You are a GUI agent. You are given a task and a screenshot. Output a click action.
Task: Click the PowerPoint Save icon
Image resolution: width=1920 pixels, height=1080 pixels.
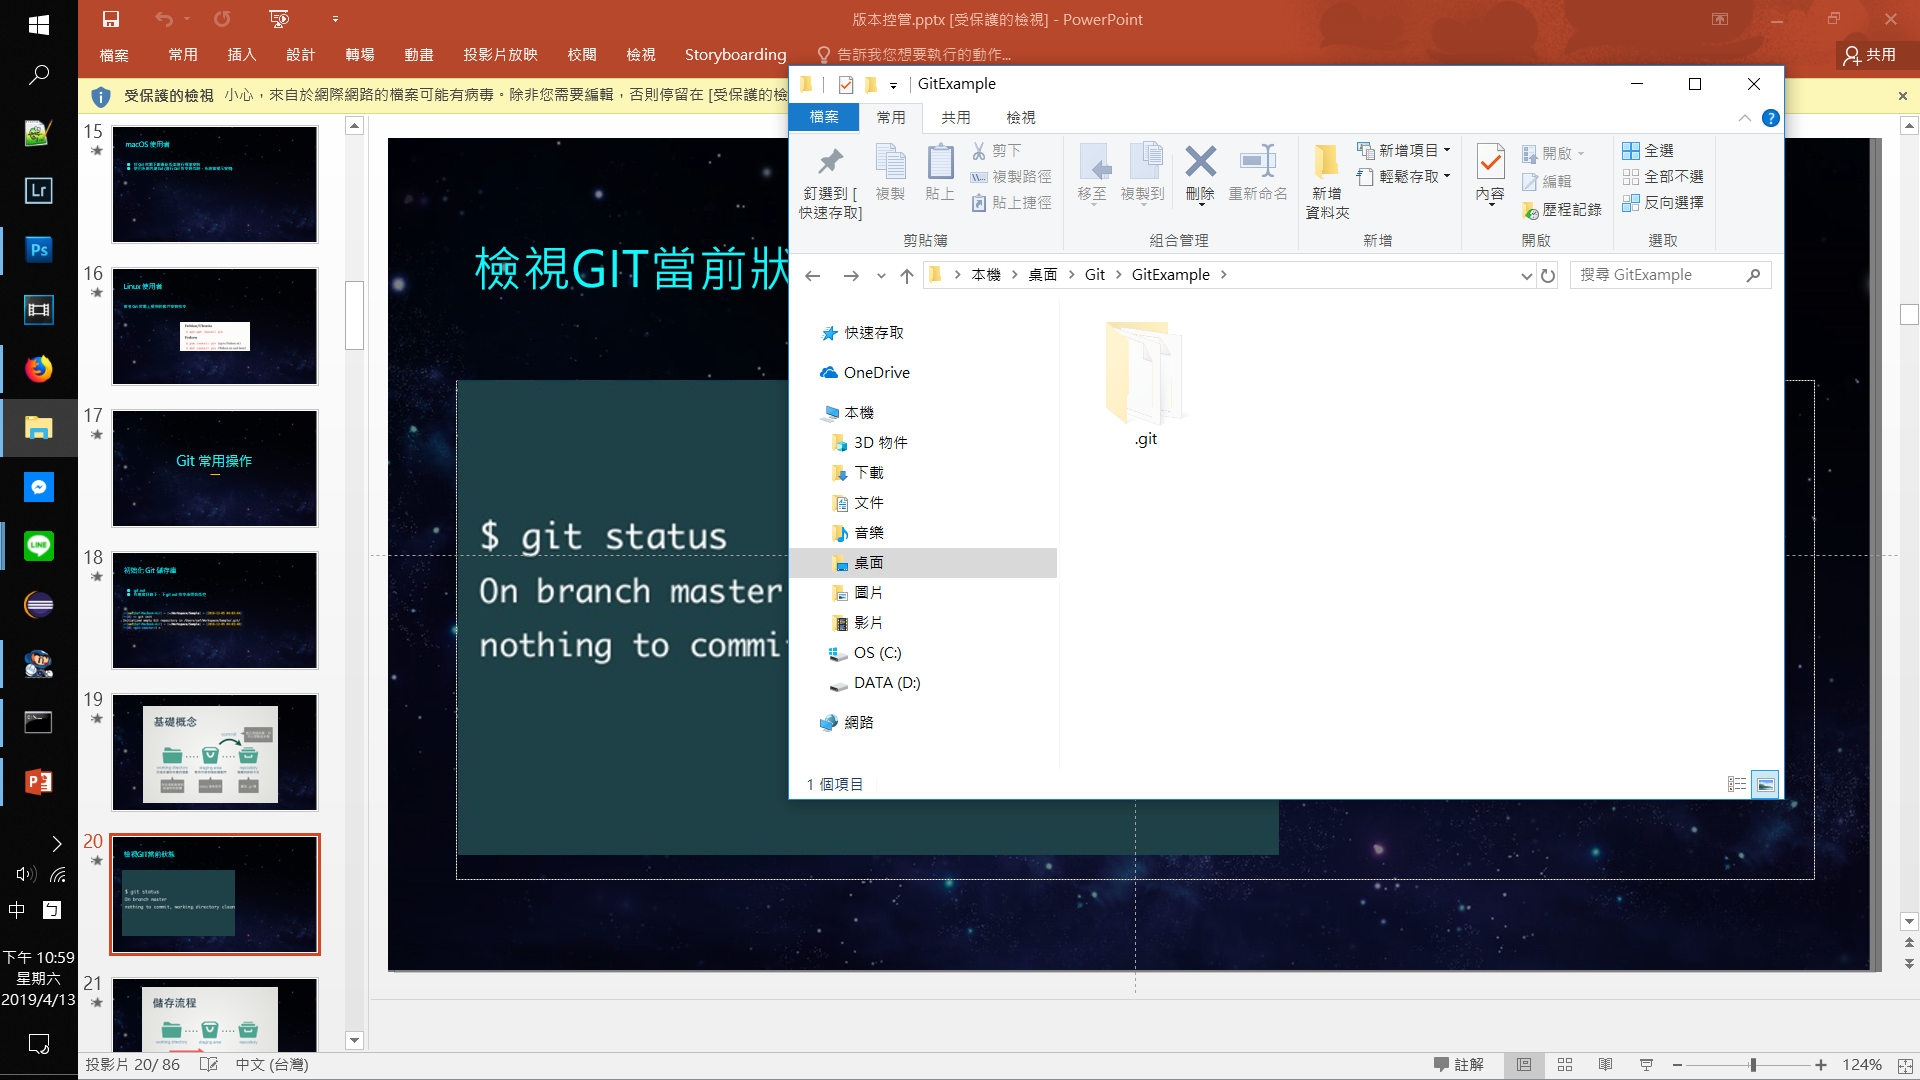point(111,19)
